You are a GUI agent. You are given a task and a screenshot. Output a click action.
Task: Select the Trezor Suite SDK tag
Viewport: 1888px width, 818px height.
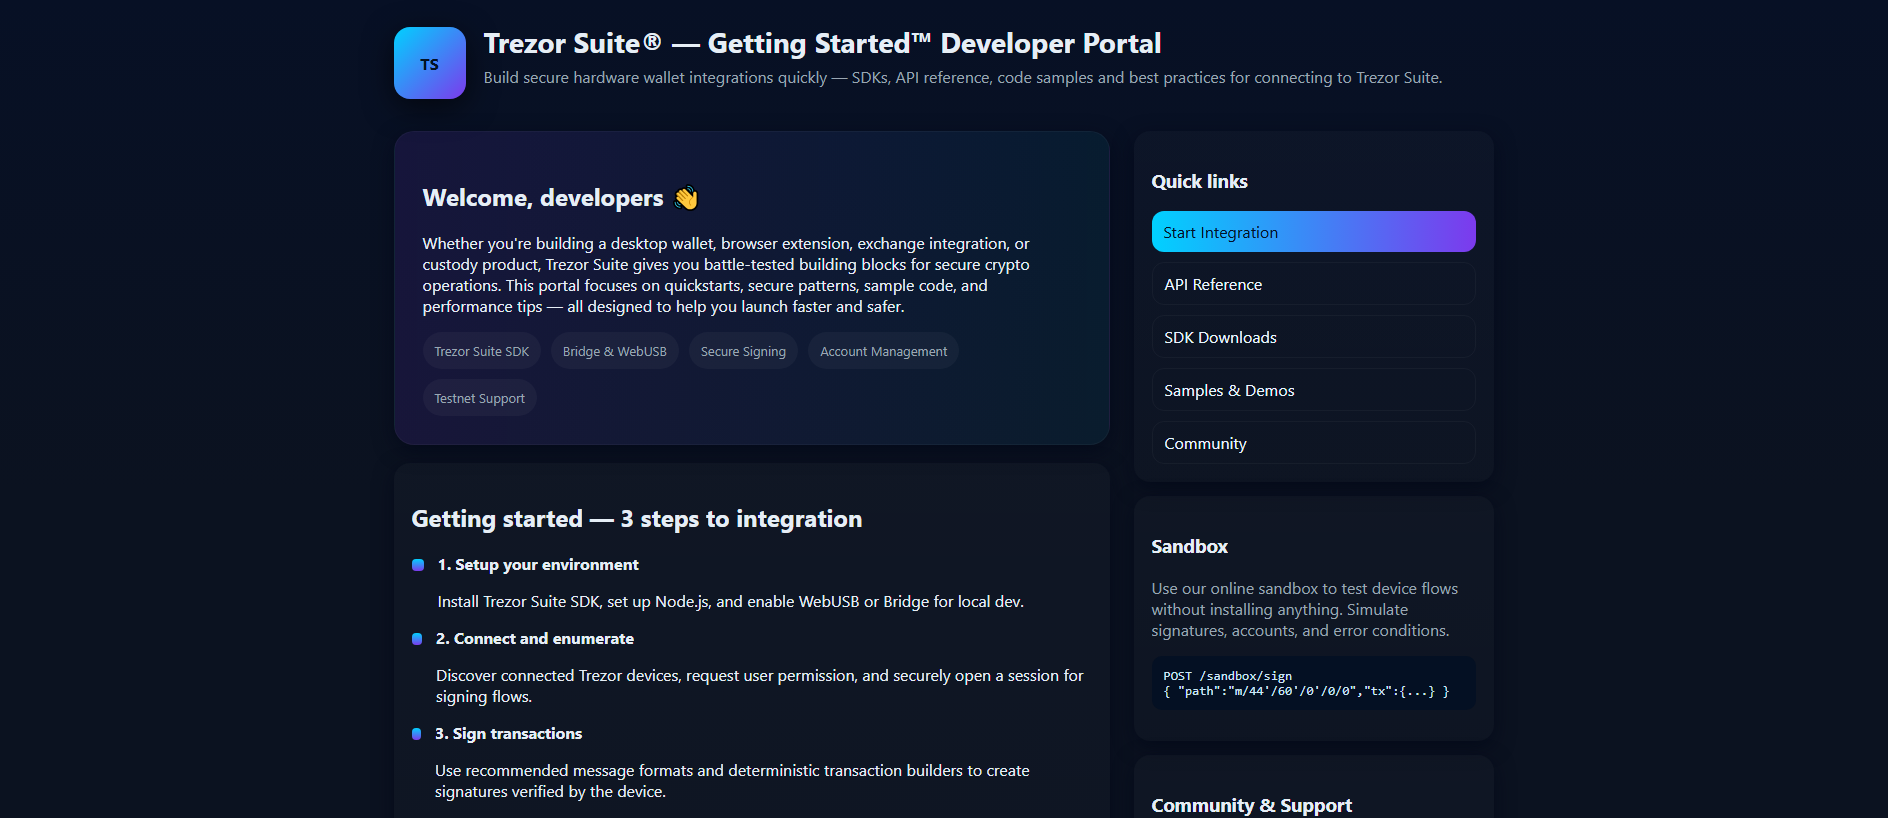482,351
